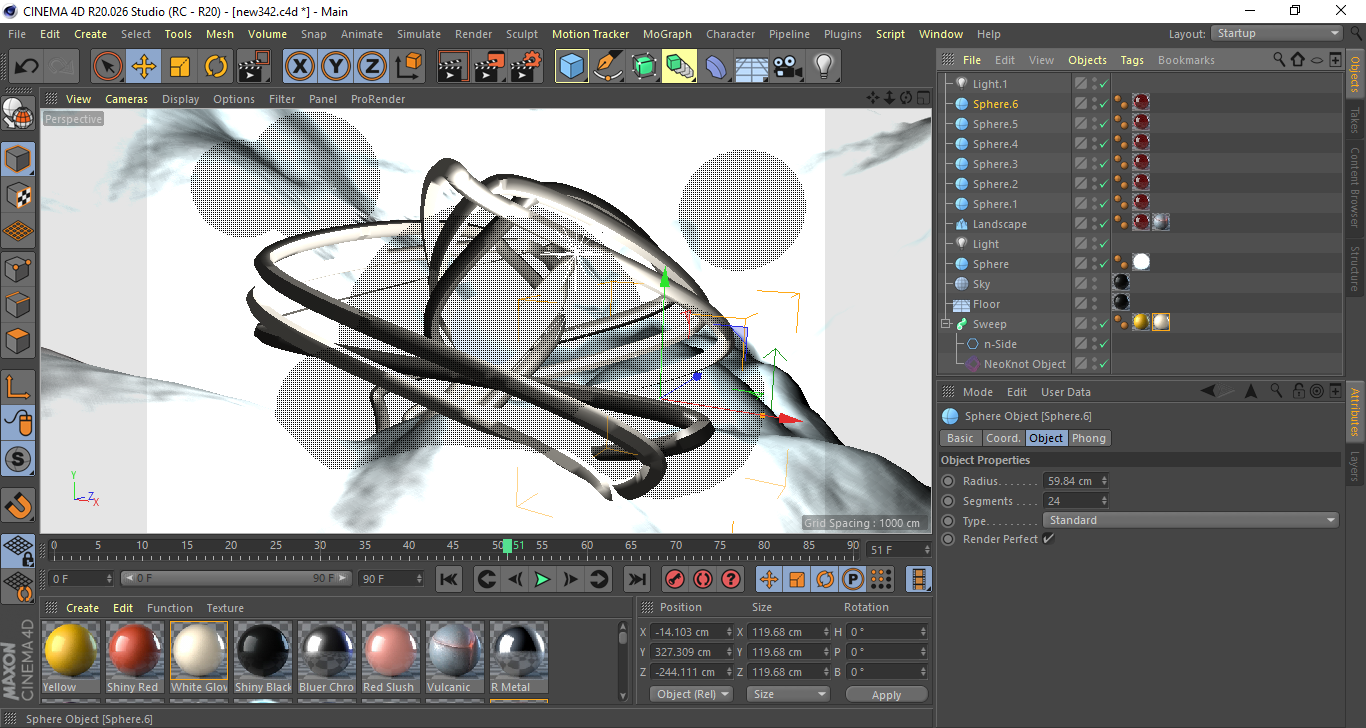The image size is (1366, 728).
Task: Open the Simulate menu
Action: pos(419,34)
